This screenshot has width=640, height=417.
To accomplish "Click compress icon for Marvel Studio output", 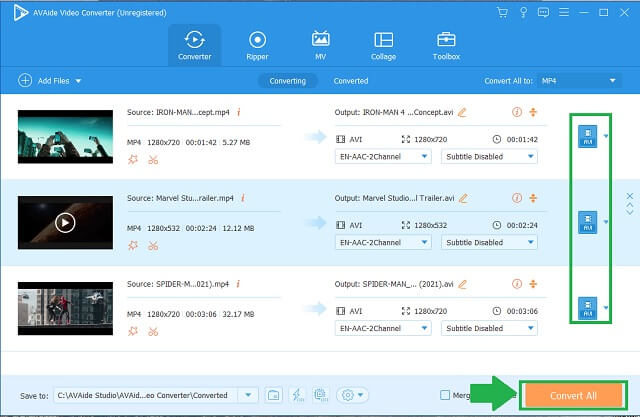I will 533,198.
